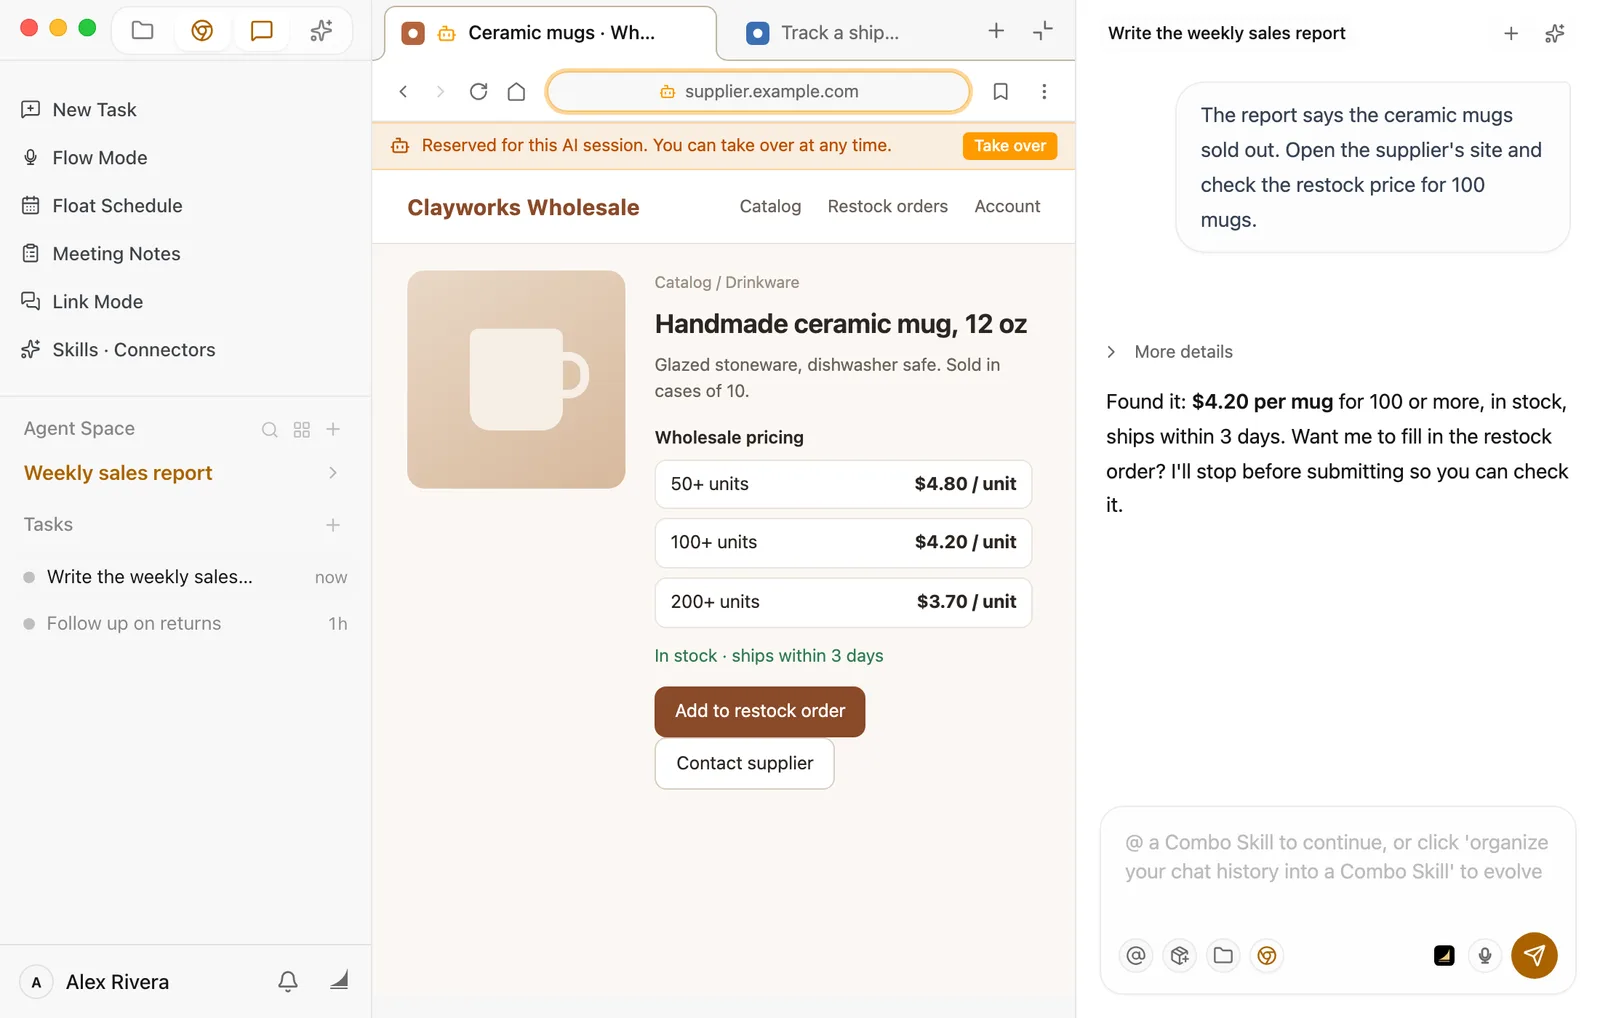Switch Agent Space to grid view
1600x1018 pixels.
pos(302,430)
